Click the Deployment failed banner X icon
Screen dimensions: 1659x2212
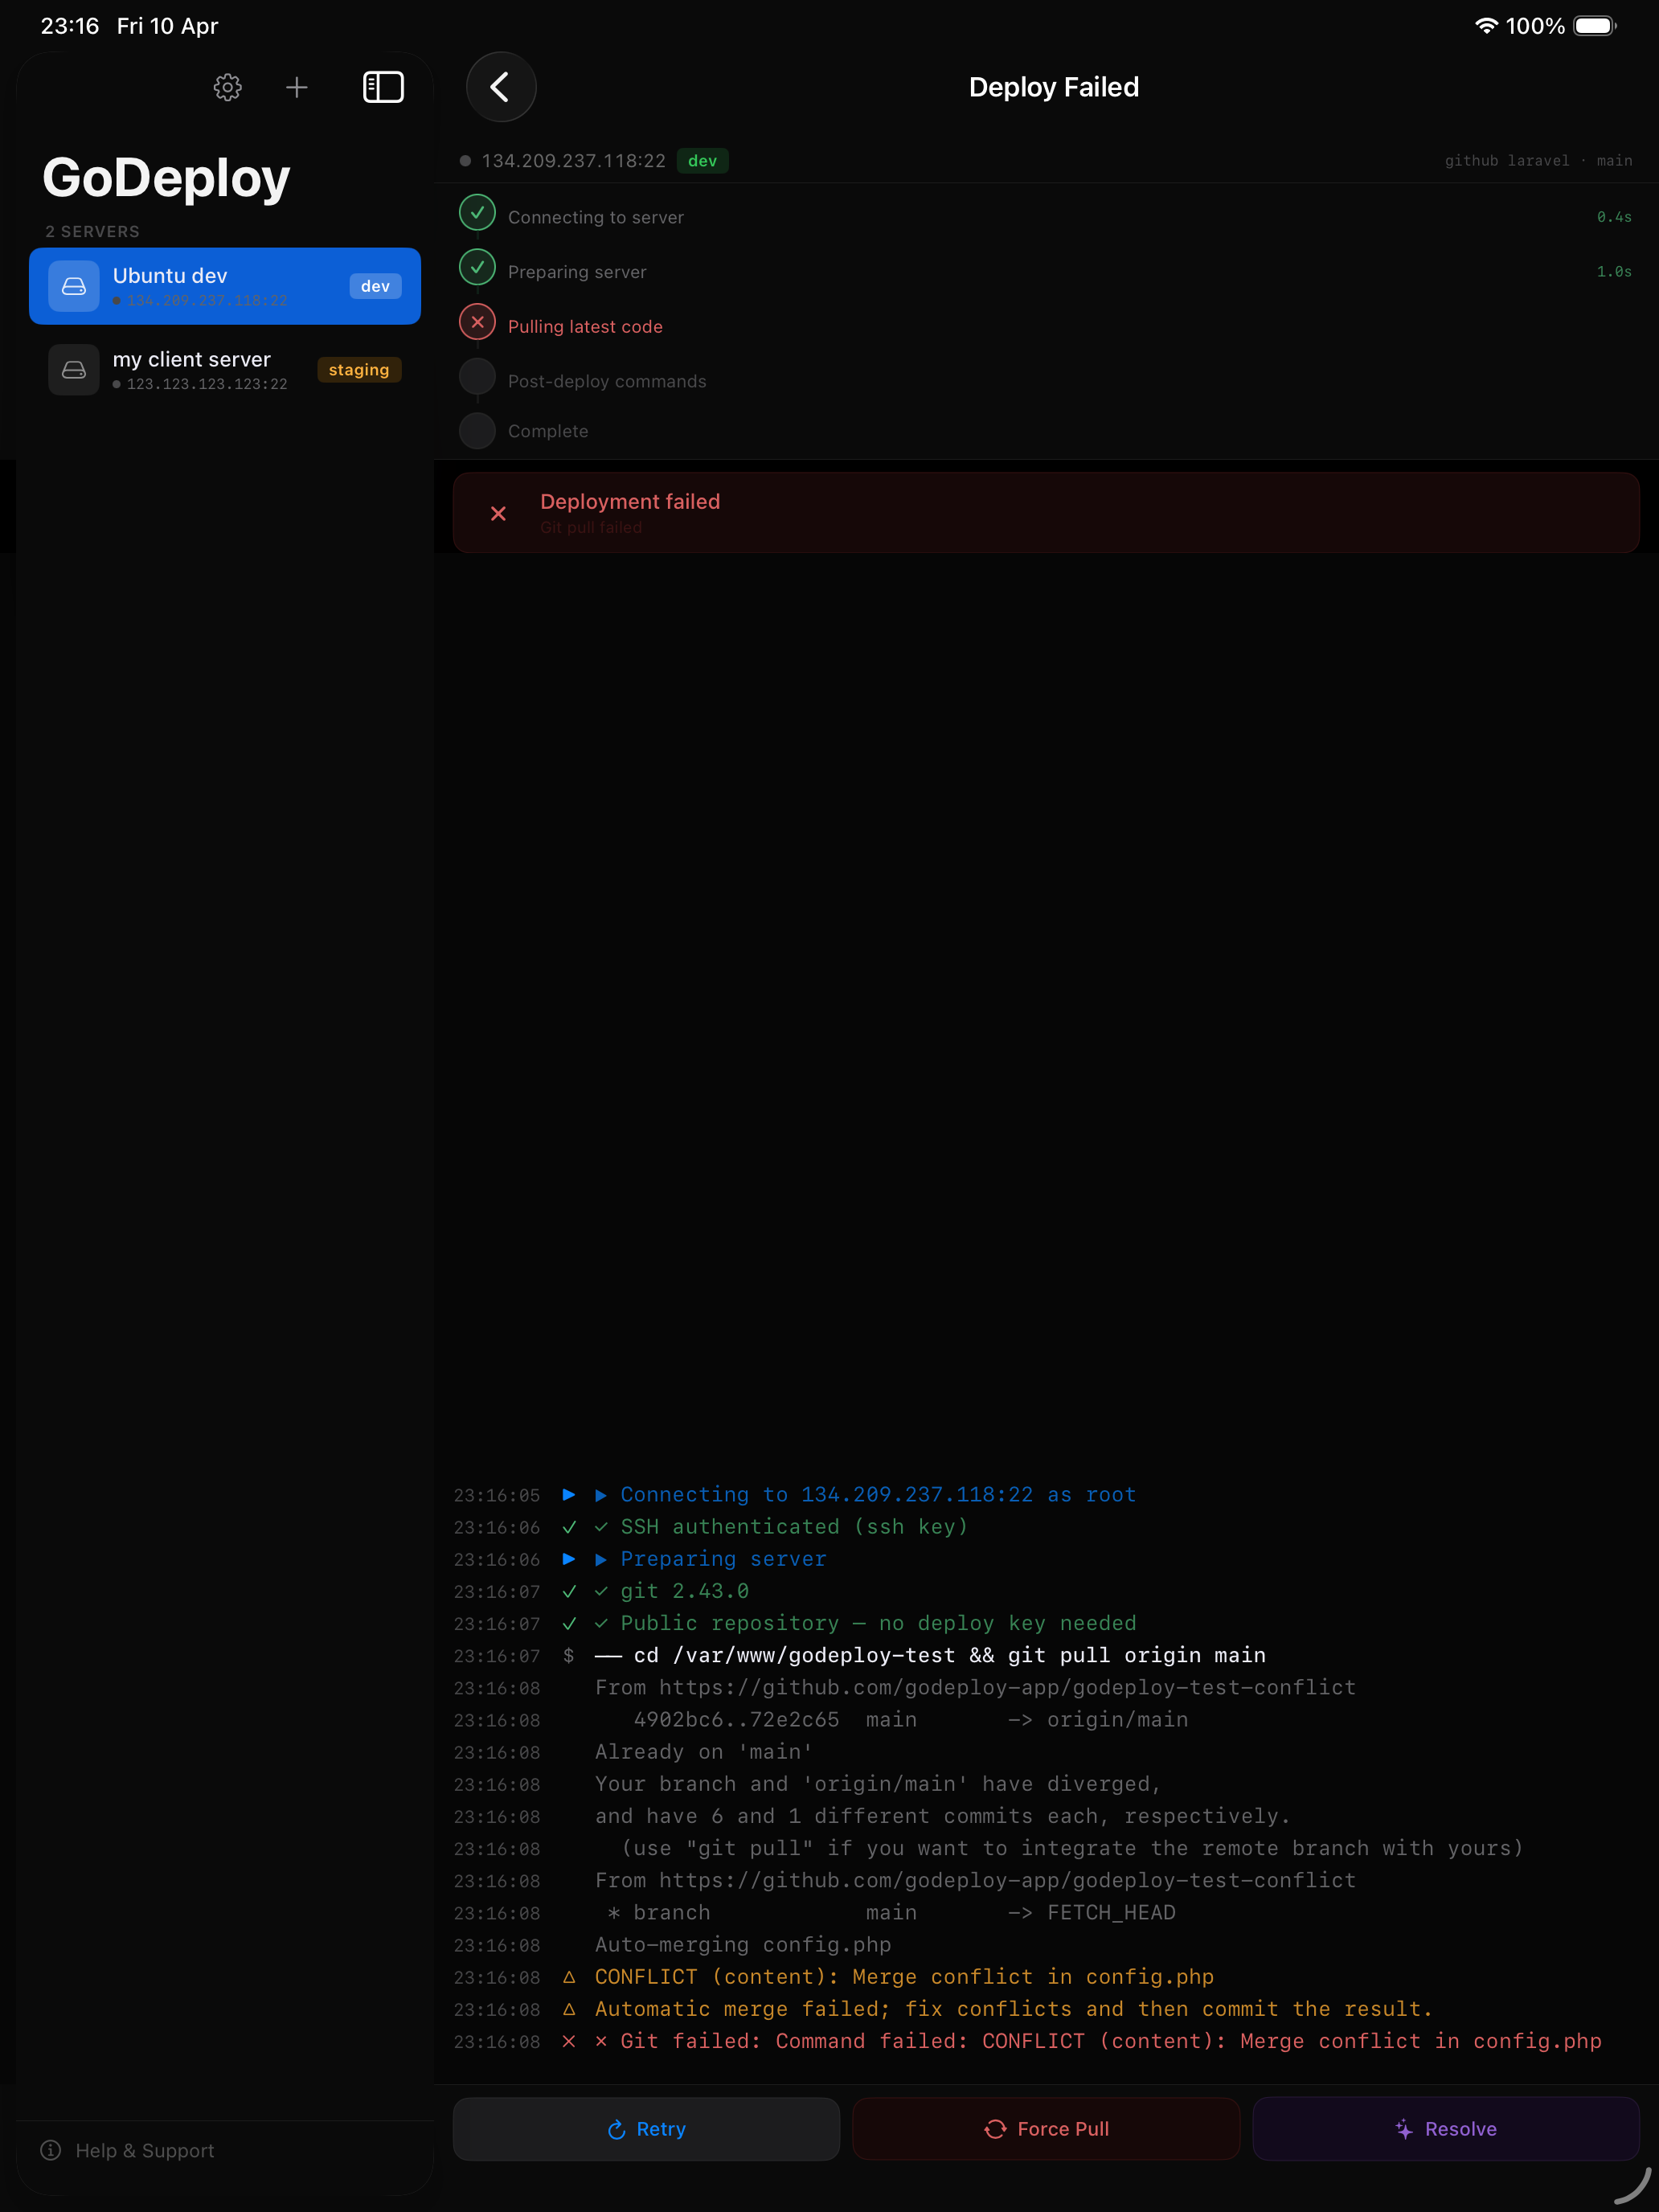point(498,514)
